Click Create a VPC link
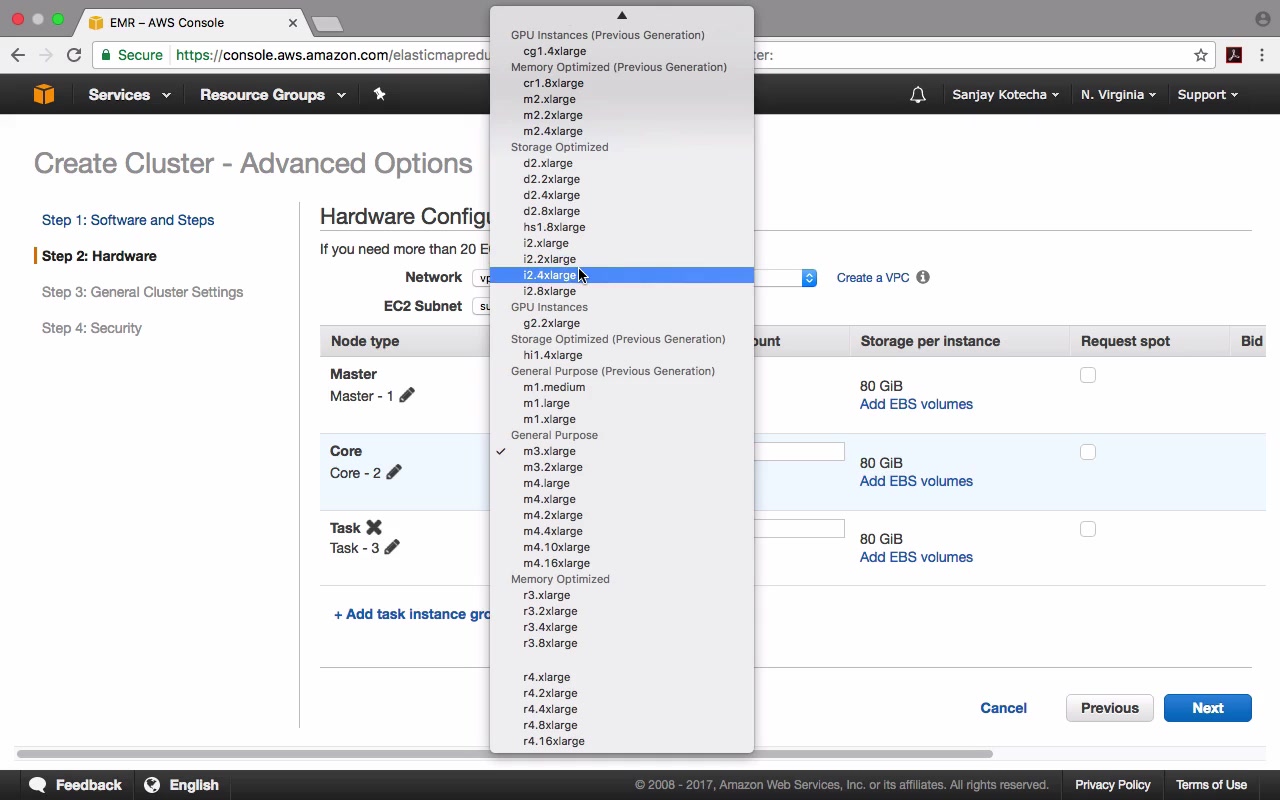Screen dimensions: 1280x800 [x=873, y=278]
